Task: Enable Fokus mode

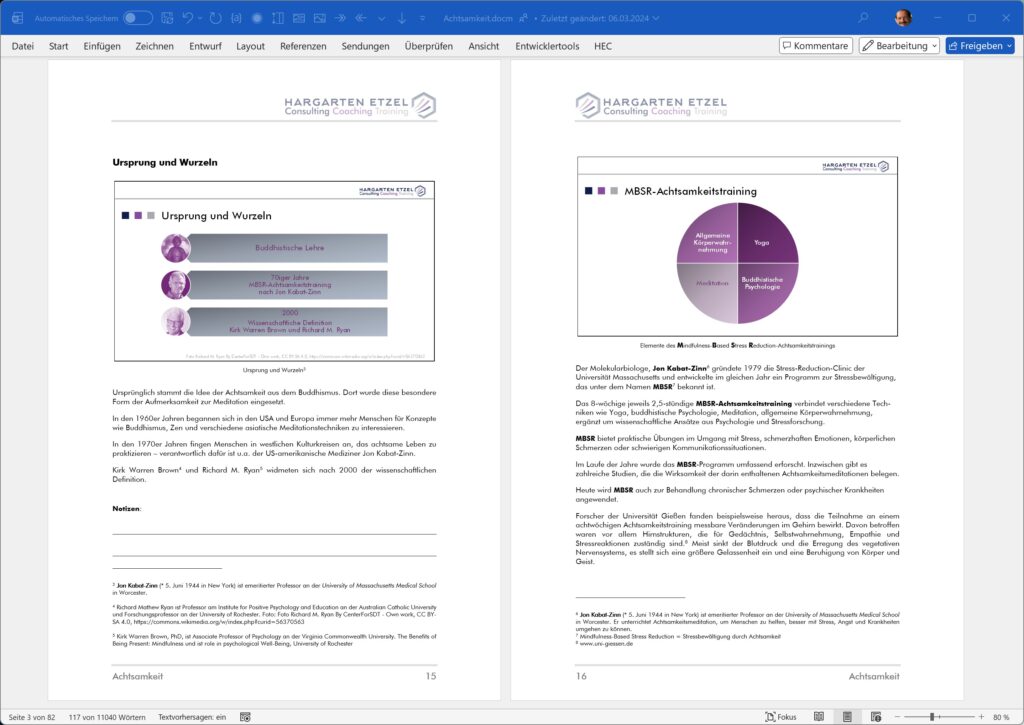Action: coord(780,717)
